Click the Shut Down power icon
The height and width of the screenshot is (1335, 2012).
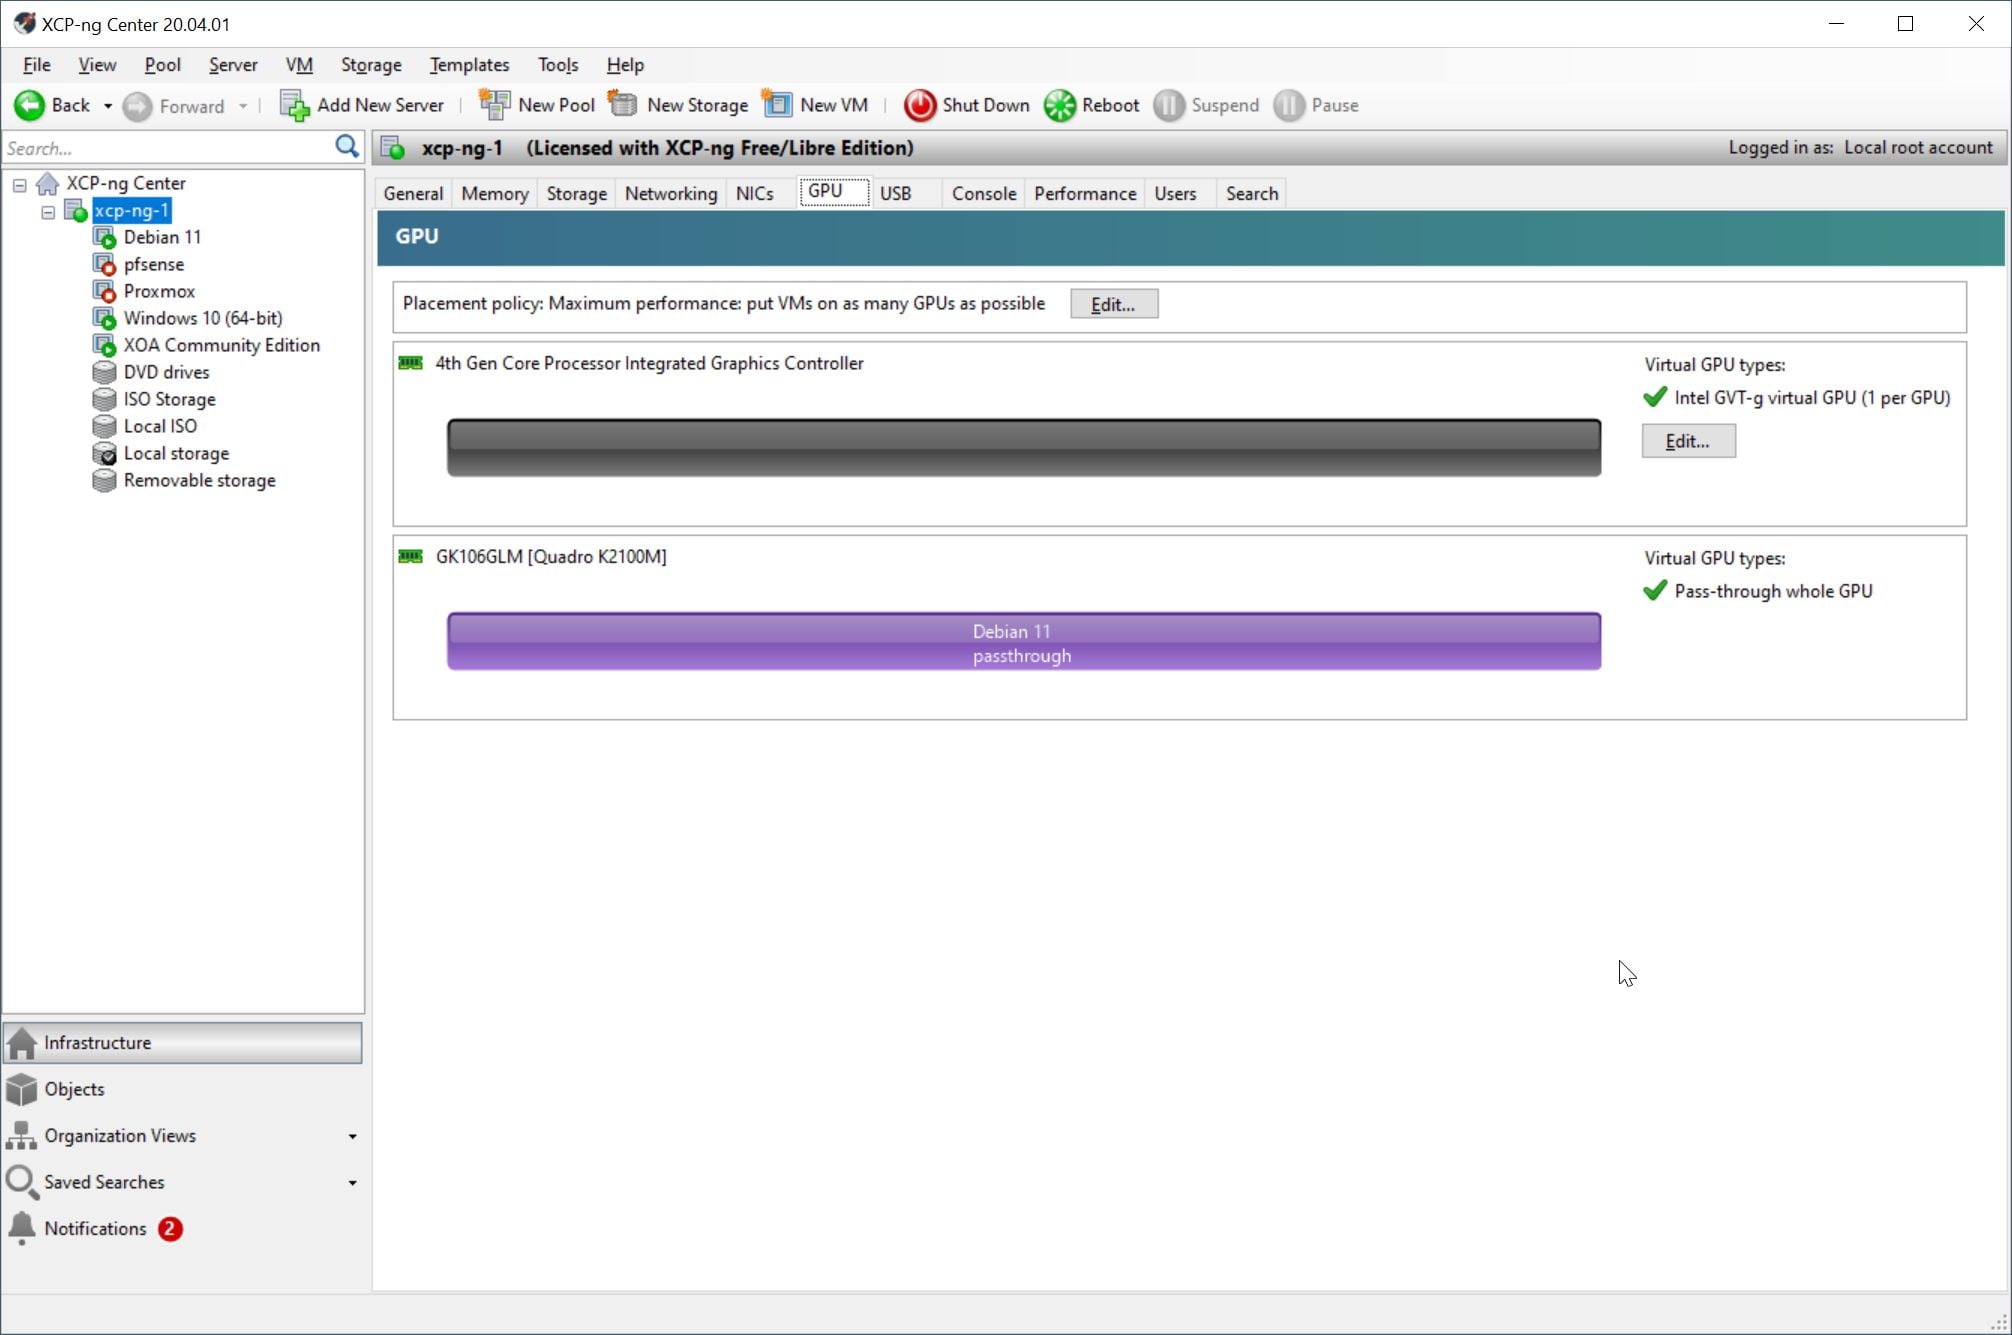coord(919,105)
